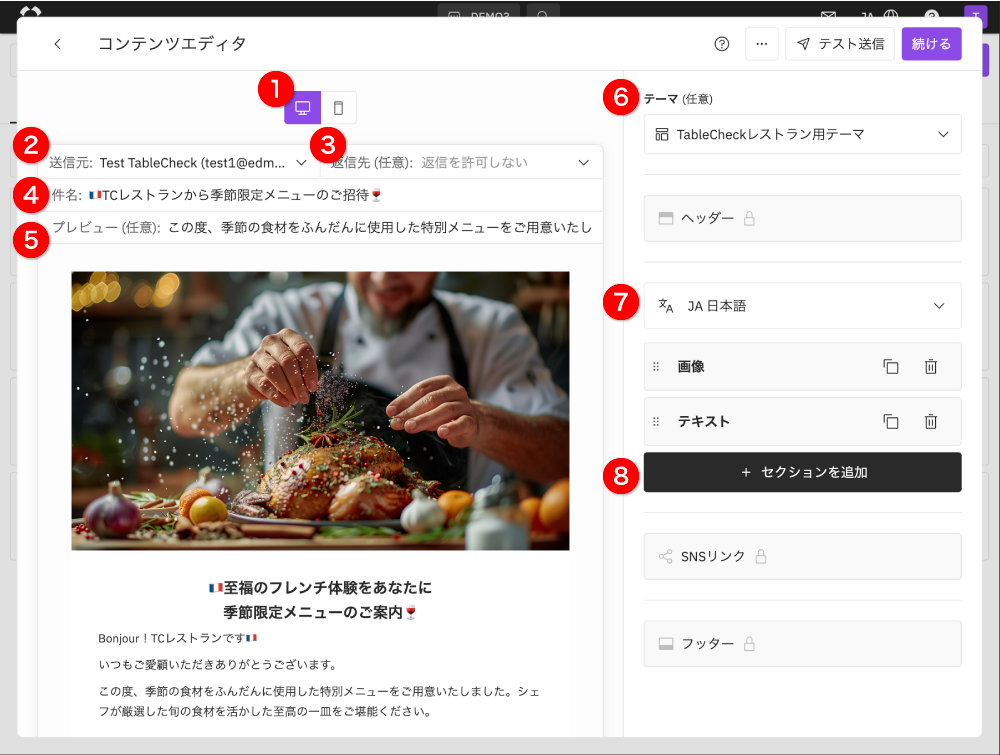This screenshot has height=755, width=1000.
Task: Click the chevron on the language selector
Action: click(x=939, y=306)
